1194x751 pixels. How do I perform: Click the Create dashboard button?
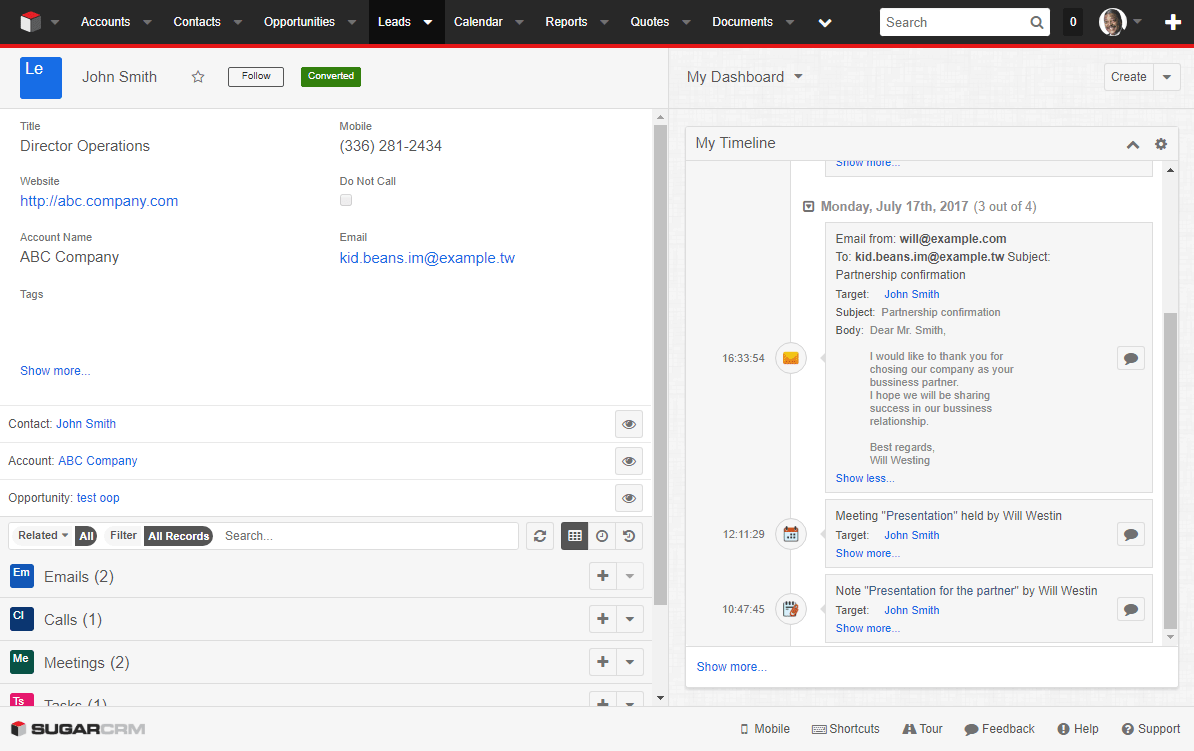click(1129, 77)
